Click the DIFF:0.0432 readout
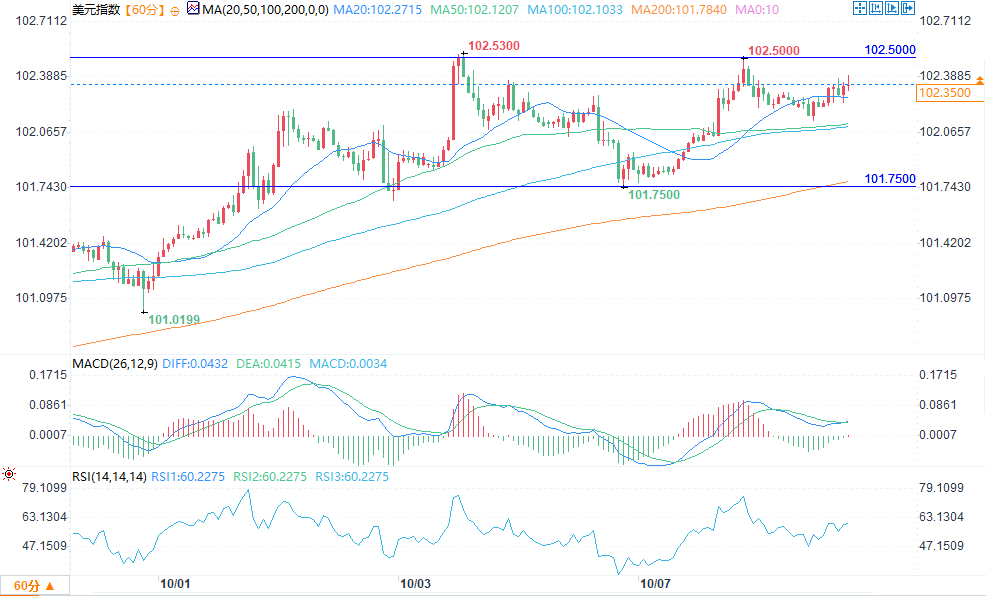Viewport: 986px width, 596px height. [195, 364]
